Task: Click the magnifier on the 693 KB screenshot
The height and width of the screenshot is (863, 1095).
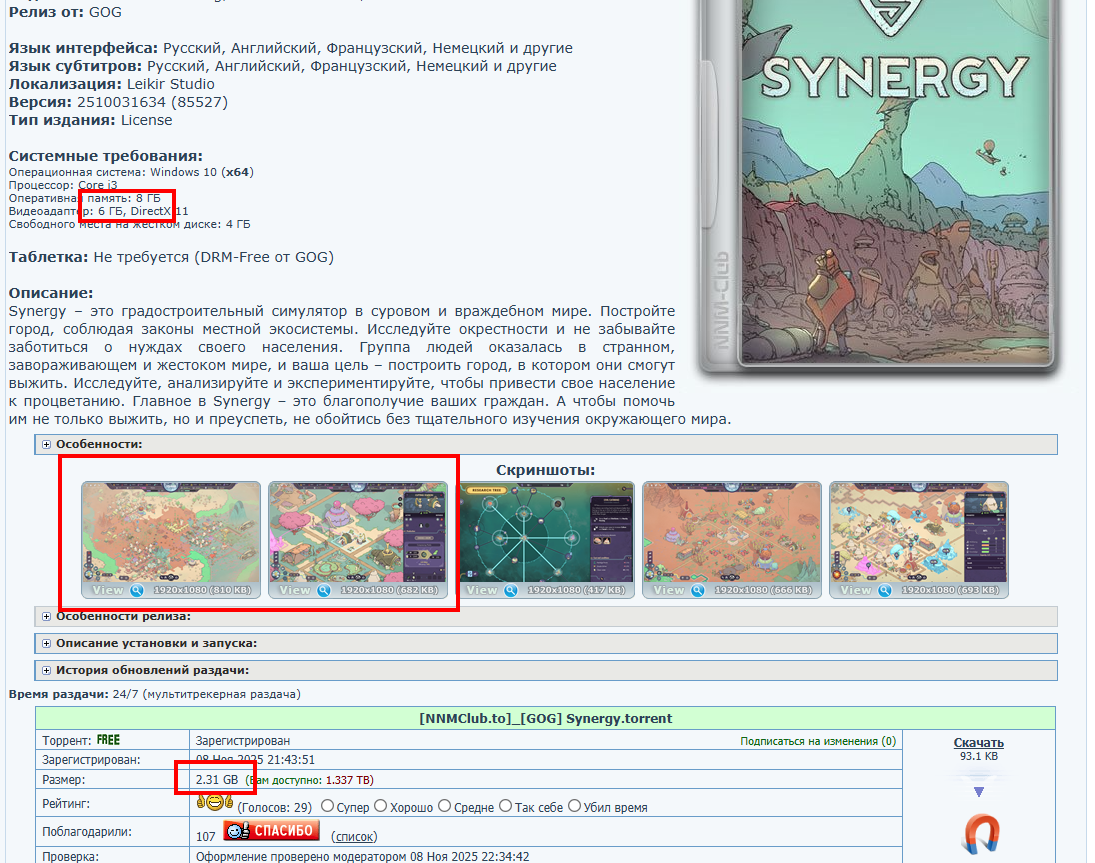Action: click(x=885, y=590)
